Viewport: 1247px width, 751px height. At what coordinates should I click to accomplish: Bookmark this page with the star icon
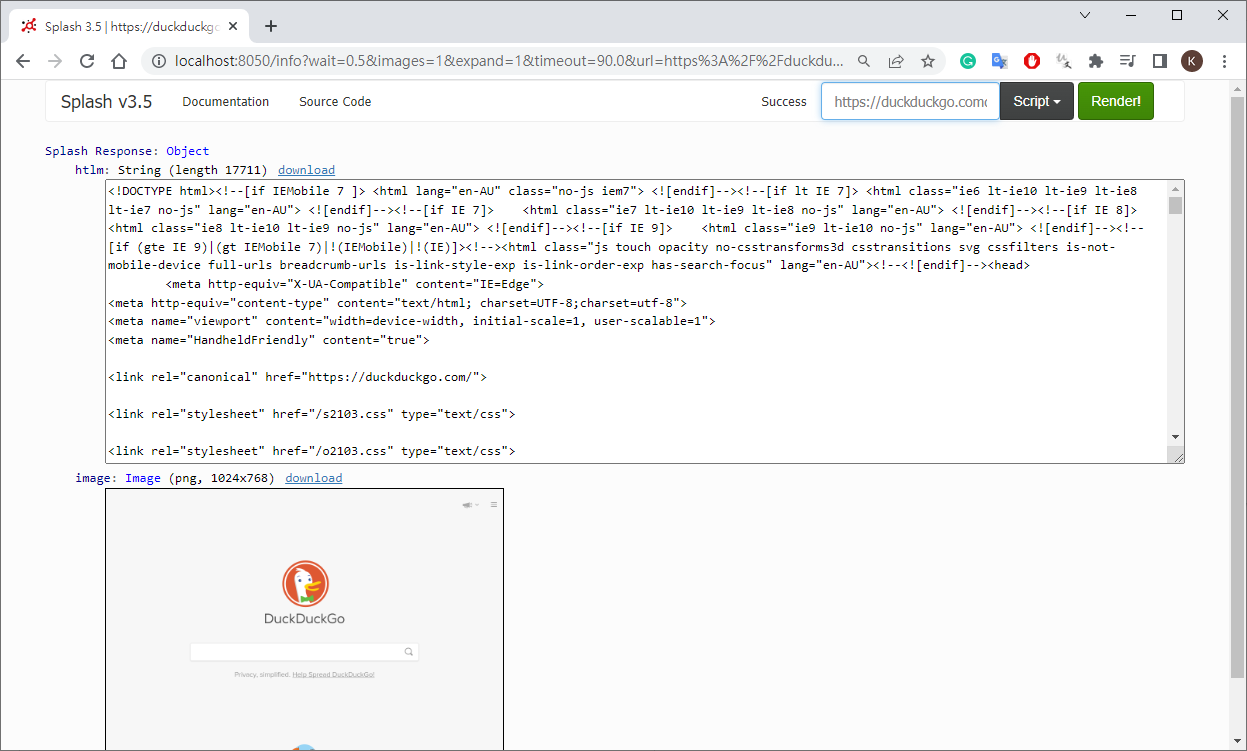point(928,61)
